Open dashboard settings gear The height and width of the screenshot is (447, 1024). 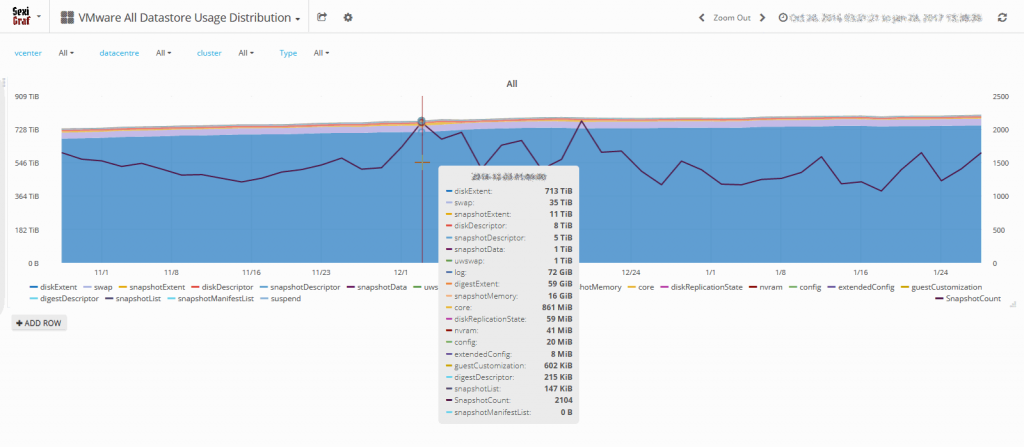(348, 18)
